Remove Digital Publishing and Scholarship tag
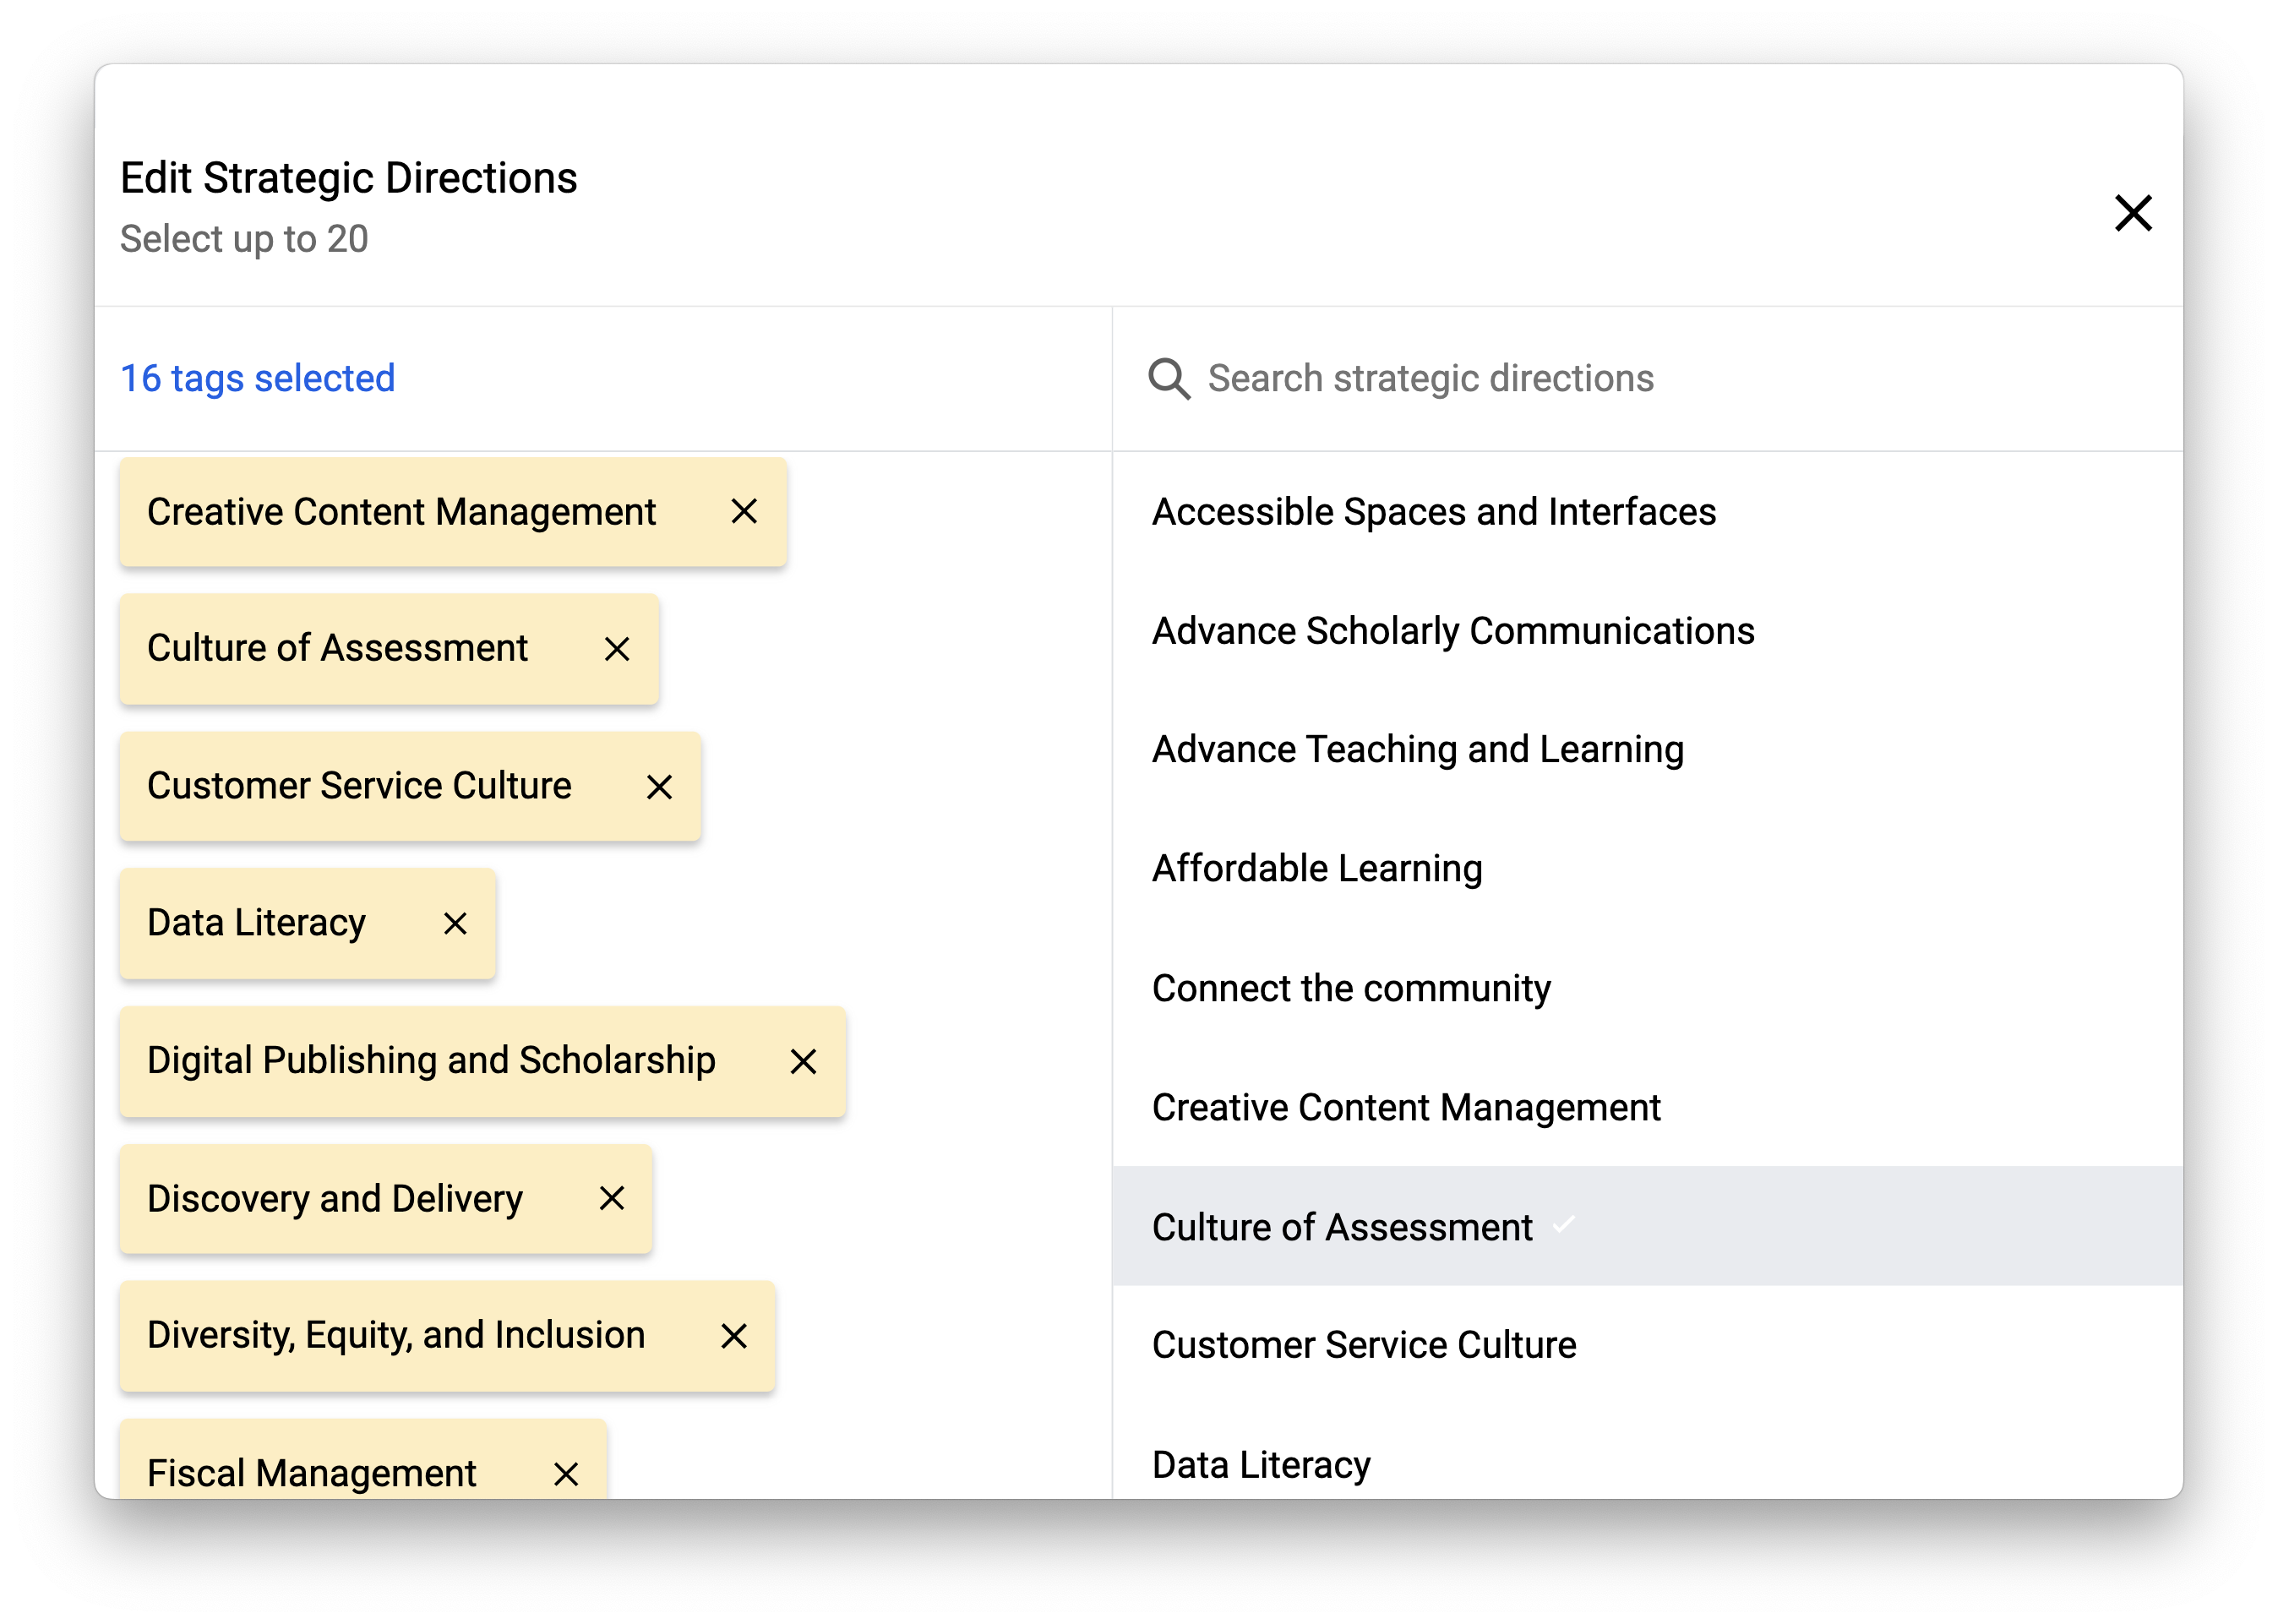The image size is (2278, 1624). point(803,1061)
